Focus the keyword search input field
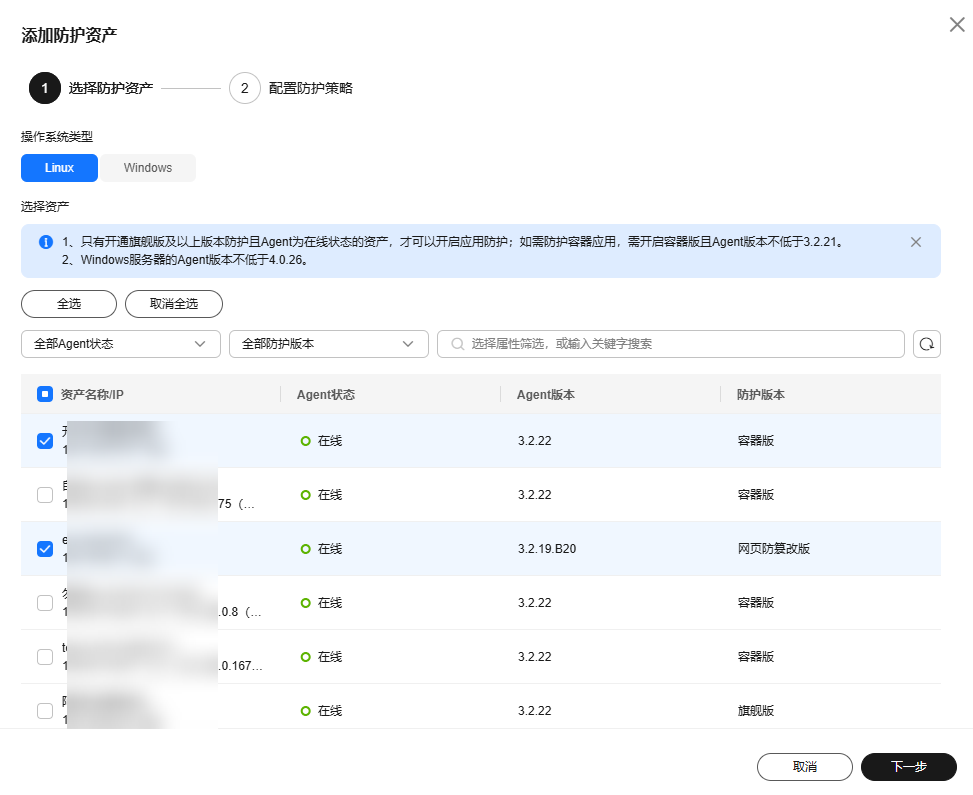 tap(680, 344)
